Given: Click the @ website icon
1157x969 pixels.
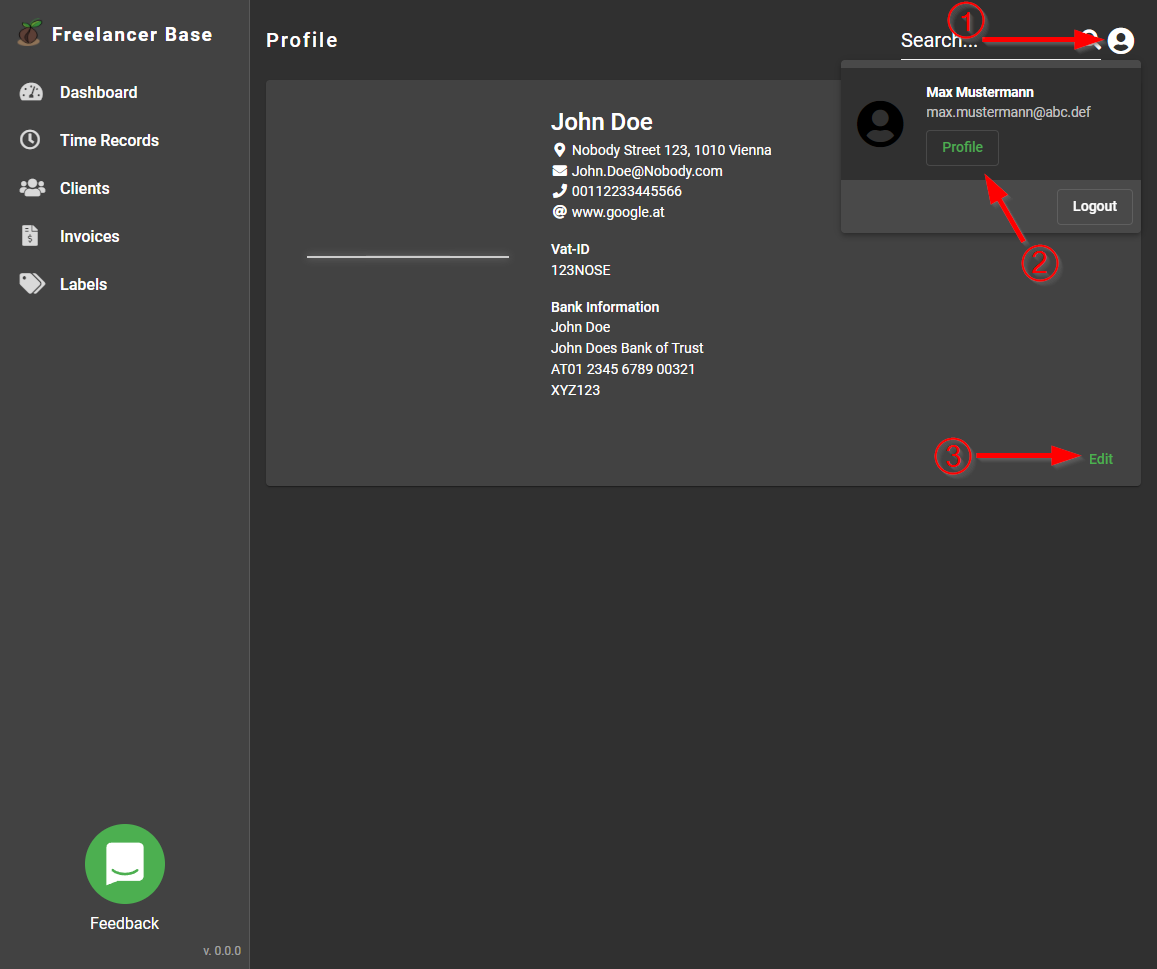Looking at the screenshot, I should pos(559,212).
